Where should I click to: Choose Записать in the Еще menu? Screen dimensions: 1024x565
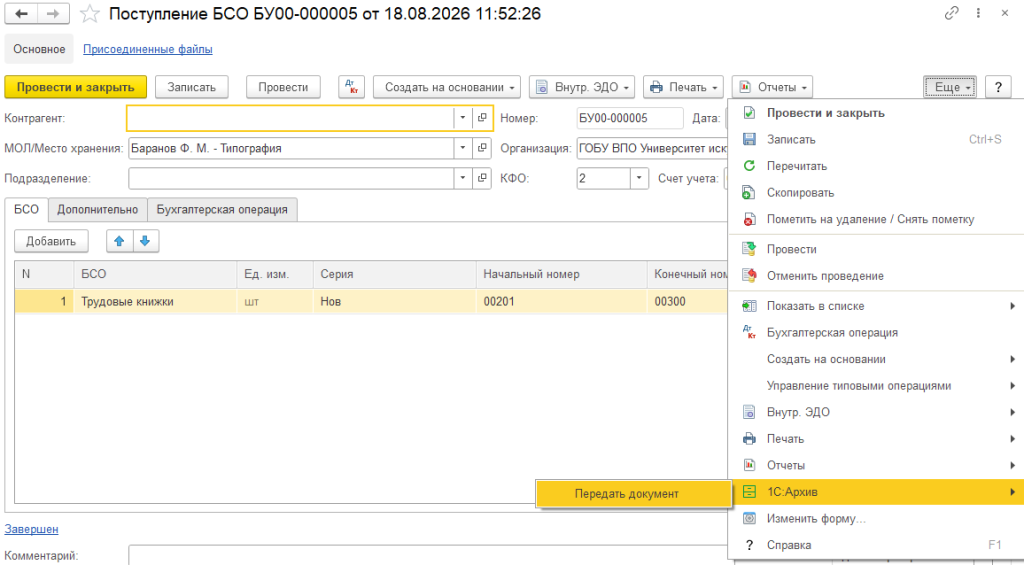876,140
